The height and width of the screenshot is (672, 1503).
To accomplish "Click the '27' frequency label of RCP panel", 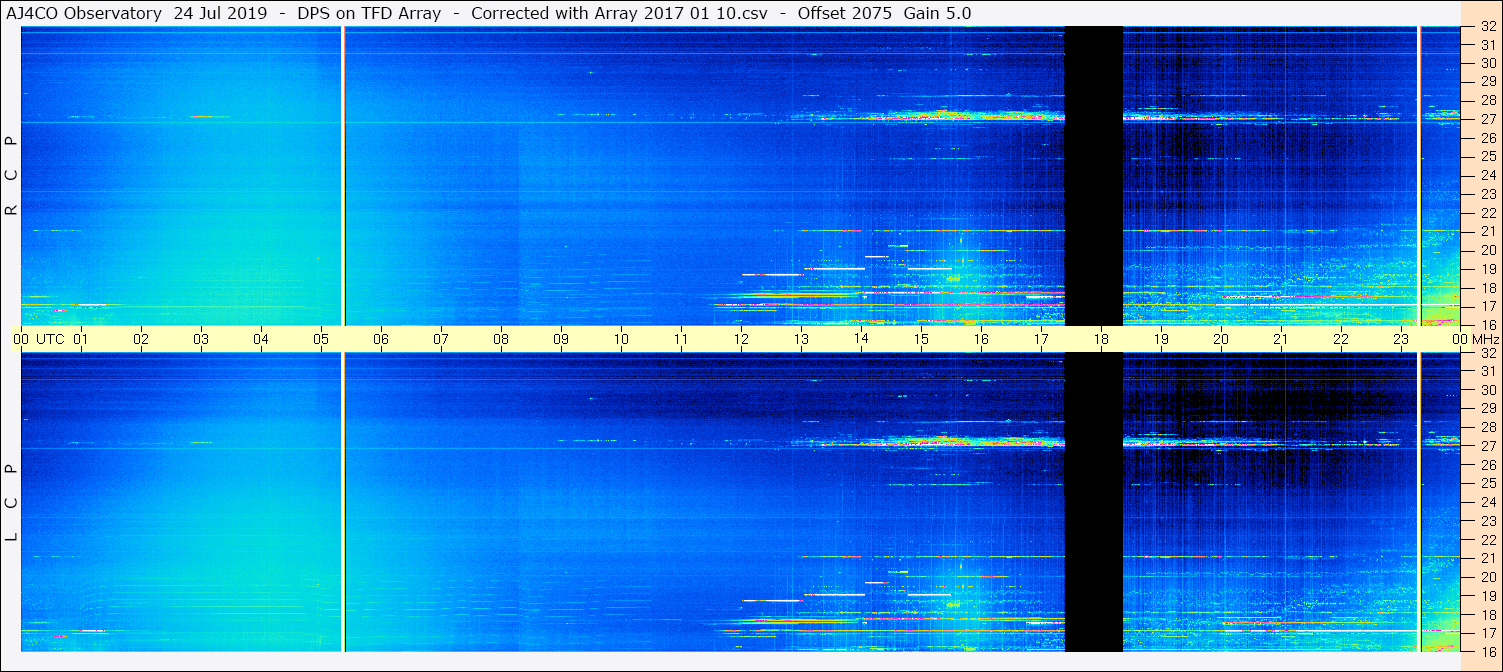I will (1487, 119).
